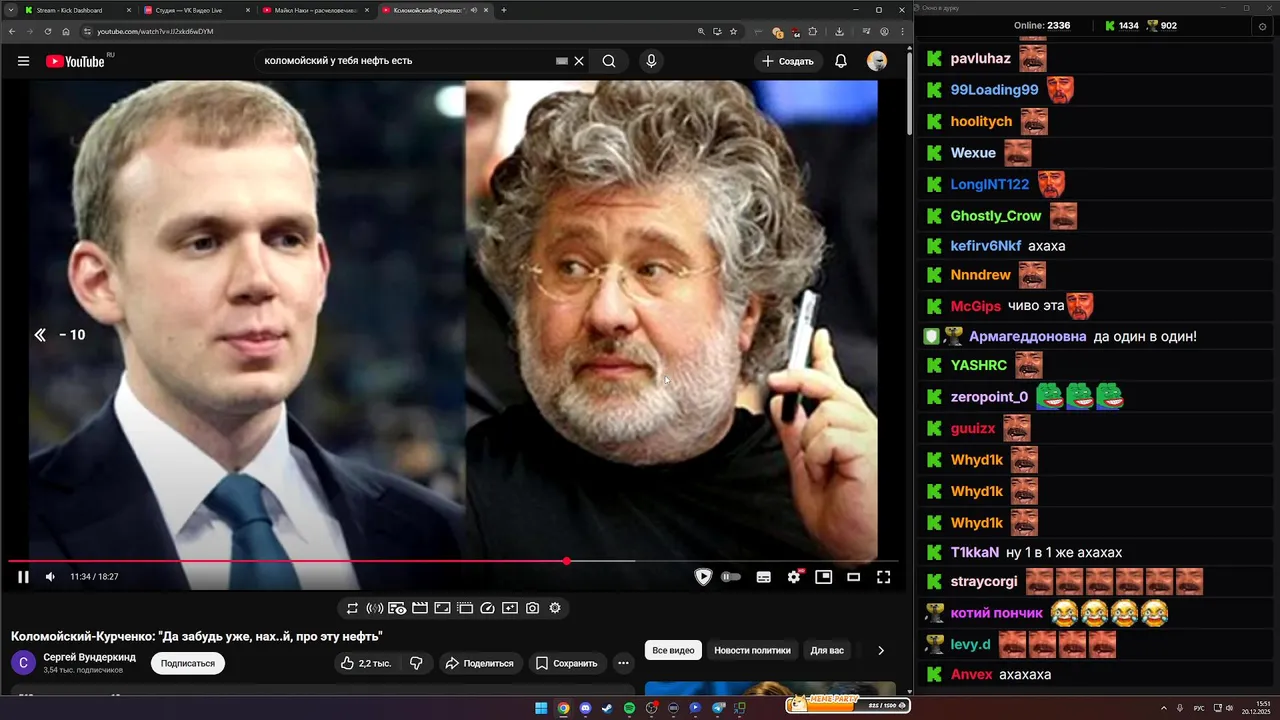Switch to Студия — VK Видео Live tab
This screenshot has height=720, width=1280.
tap(195, 10)
